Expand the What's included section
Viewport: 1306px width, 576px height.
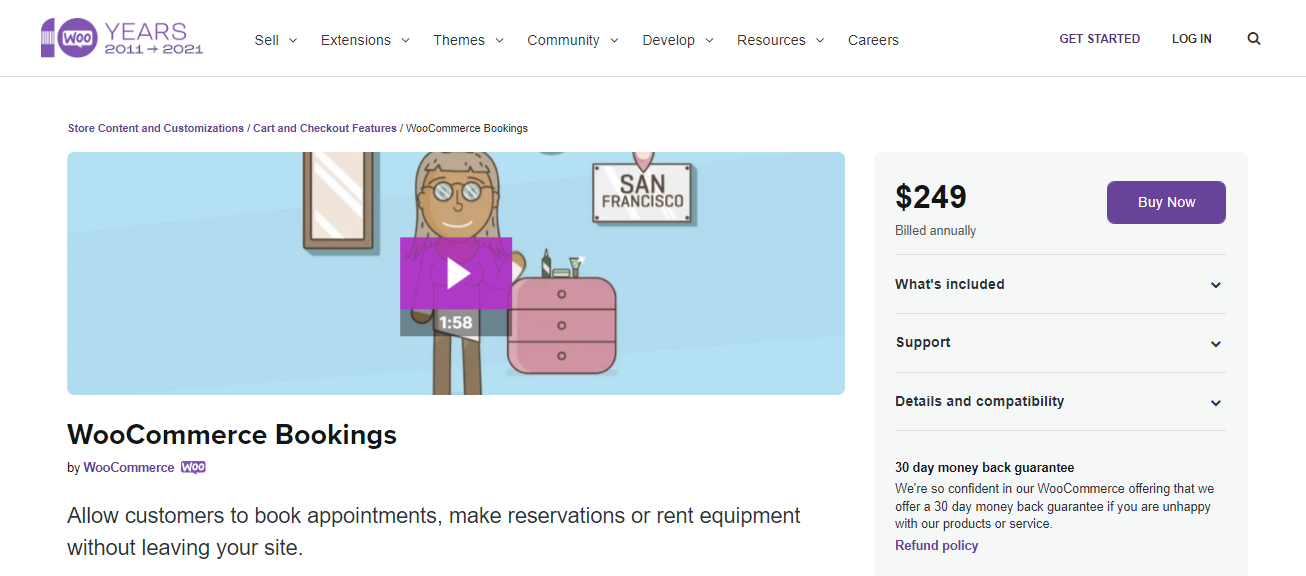(1060, 284)
